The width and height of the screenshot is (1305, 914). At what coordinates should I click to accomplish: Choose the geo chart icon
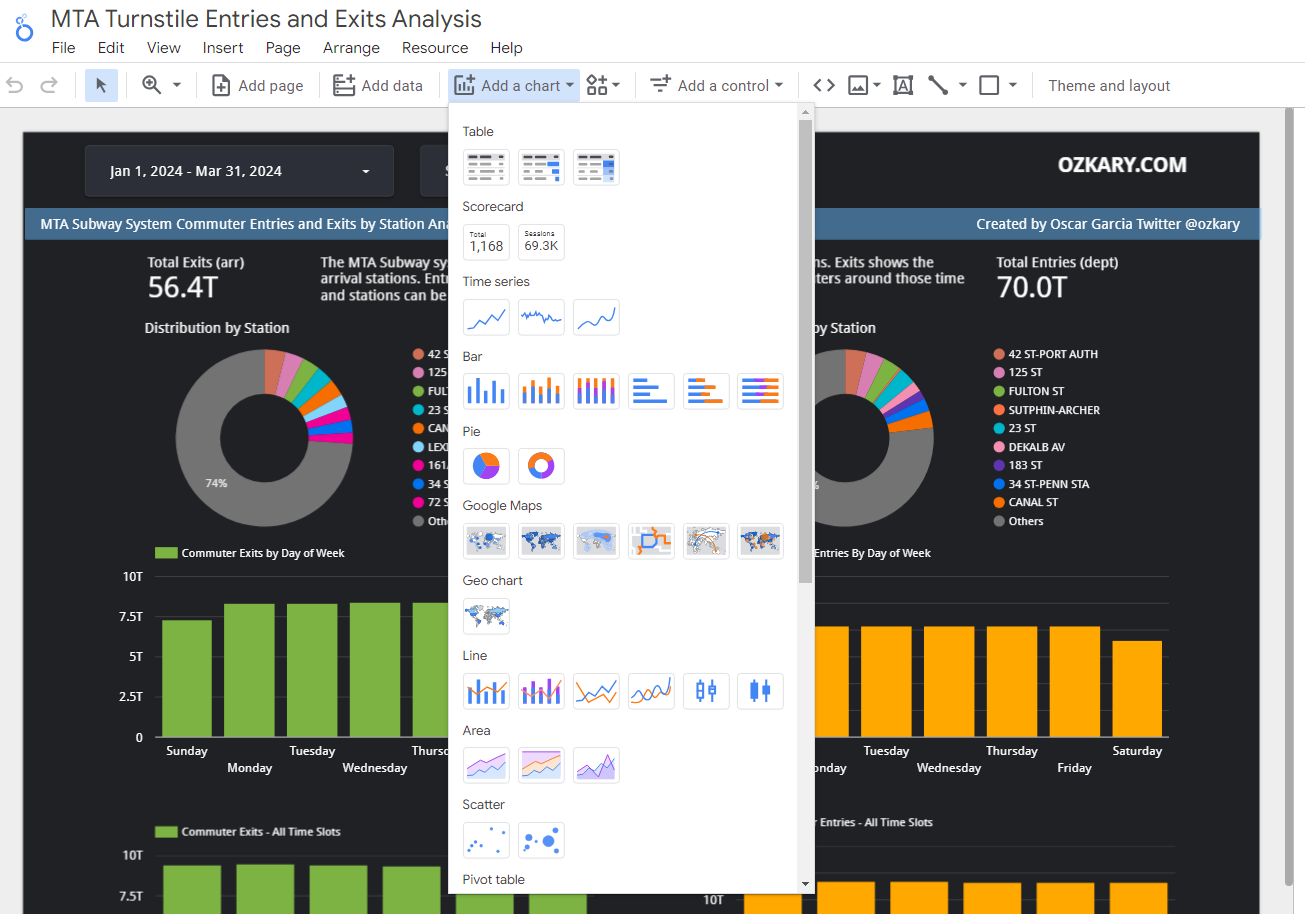point(487,616)
